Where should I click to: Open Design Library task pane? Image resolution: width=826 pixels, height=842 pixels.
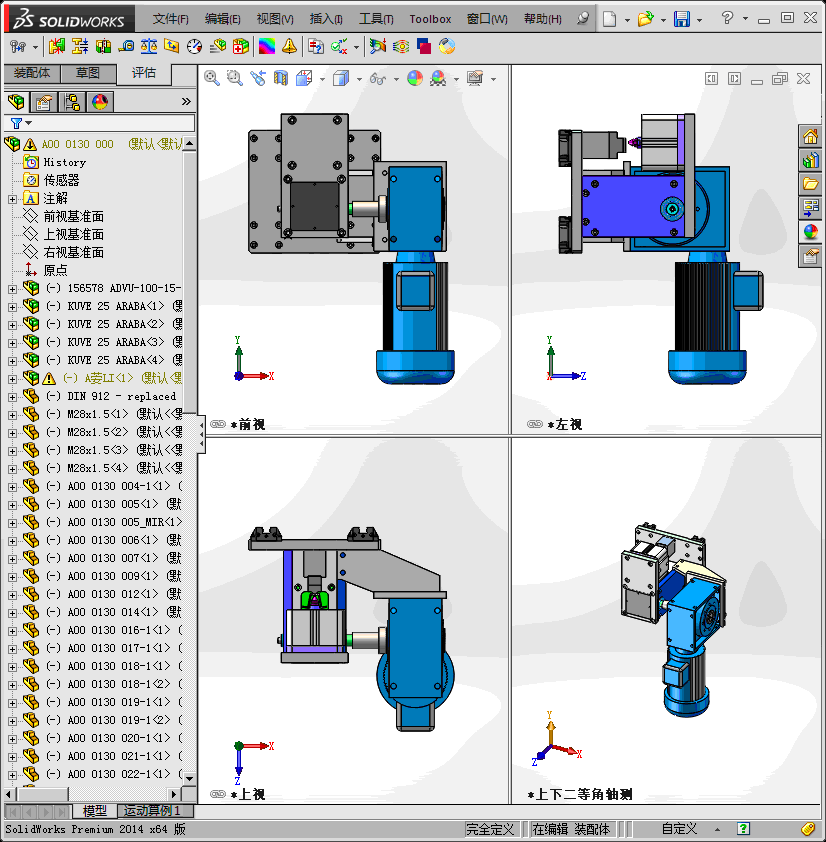(810, 161)
